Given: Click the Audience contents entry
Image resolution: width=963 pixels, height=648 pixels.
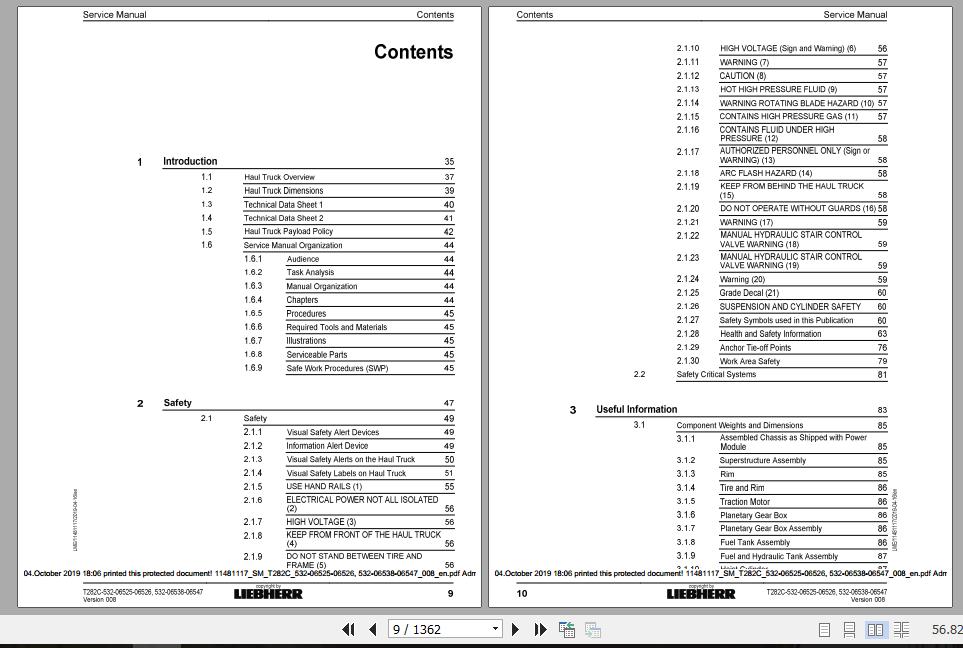Looking at the screenshot, I should [303, 259].
